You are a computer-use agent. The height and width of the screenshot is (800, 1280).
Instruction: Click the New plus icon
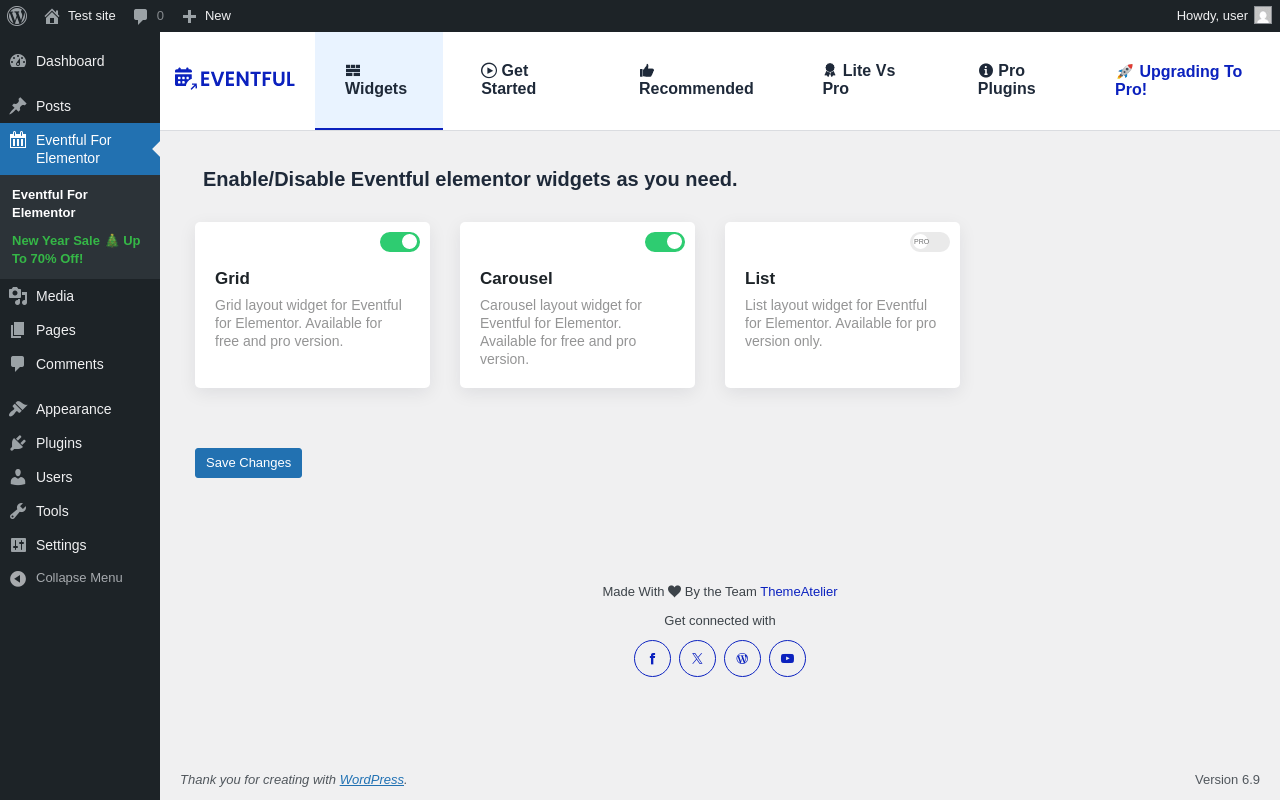189,16
